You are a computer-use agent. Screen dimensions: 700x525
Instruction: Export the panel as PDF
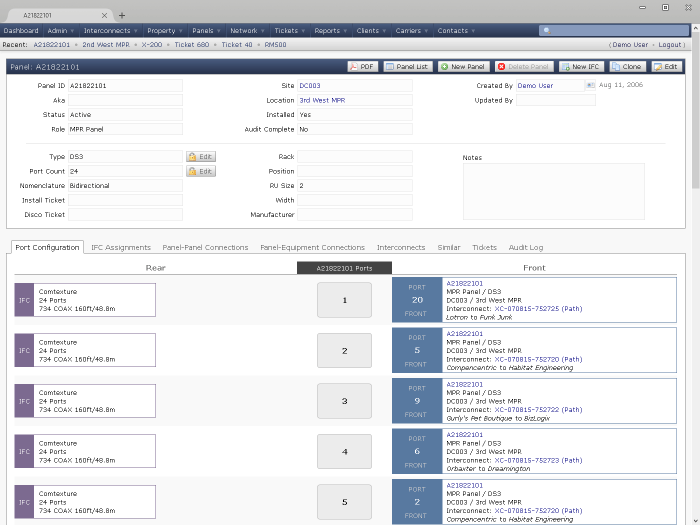362,66
